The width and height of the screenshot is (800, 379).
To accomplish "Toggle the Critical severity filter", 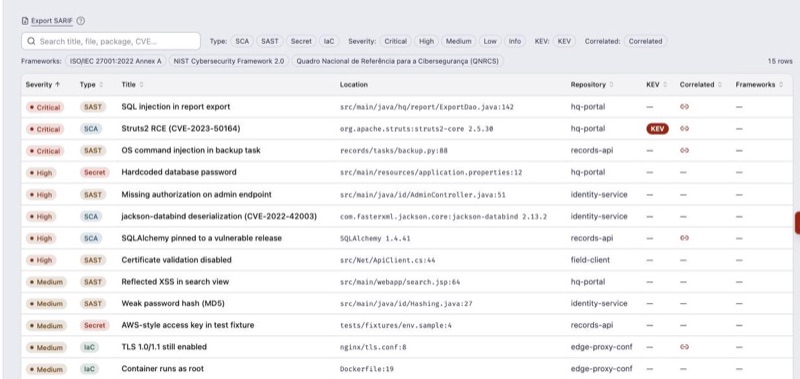I will point(395,41).
